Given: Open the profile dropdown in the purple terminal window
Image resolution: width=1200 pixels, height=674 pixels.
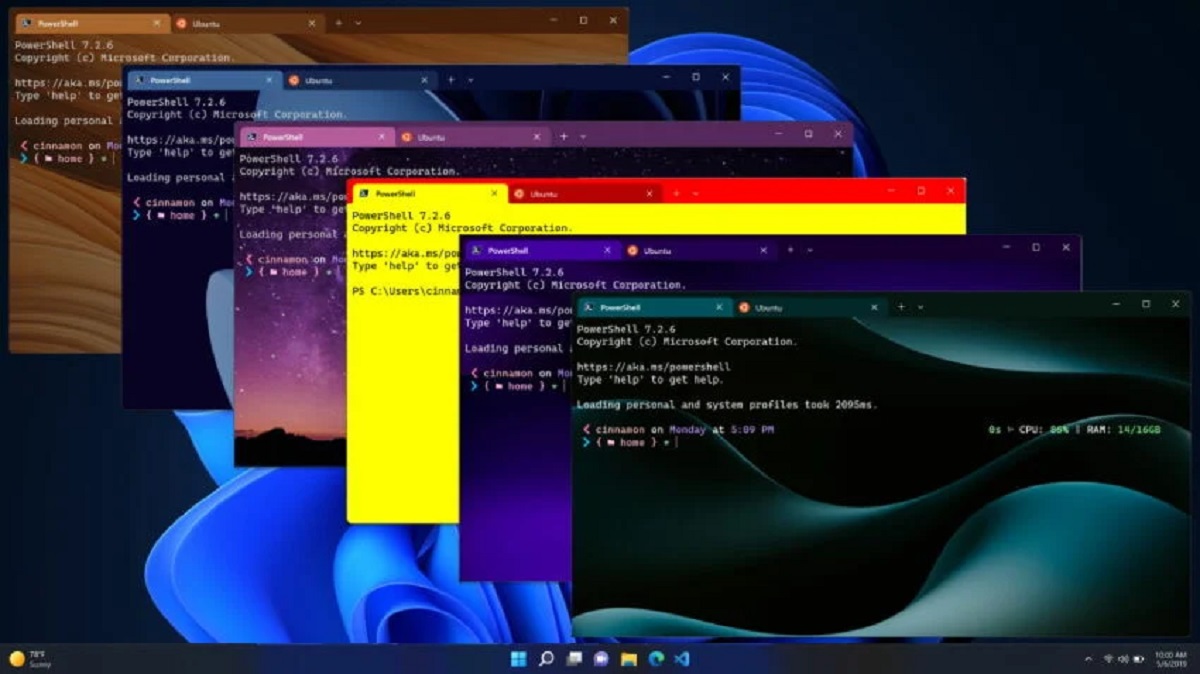Looking at the screenshot, I should [809, 250].
